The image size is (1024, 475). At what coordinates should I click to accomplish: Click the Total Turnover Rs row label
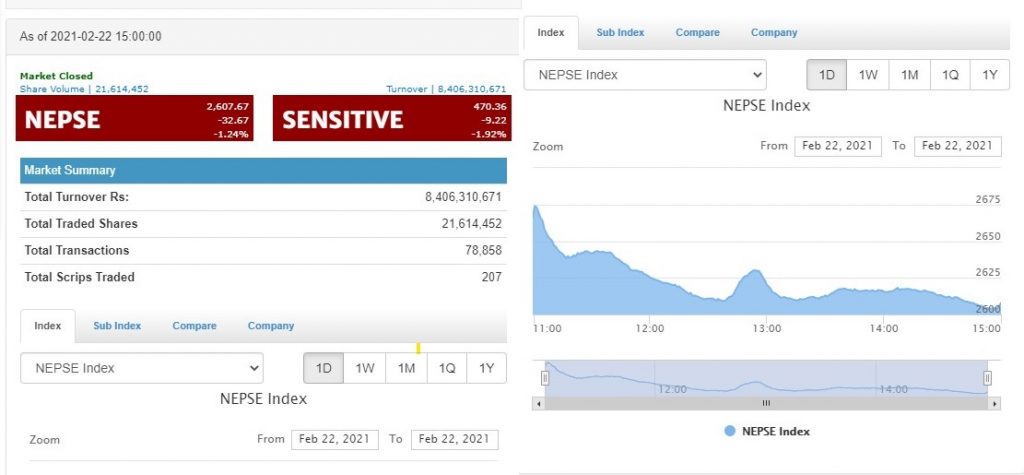pyautogui.click(x=77, y=197)
